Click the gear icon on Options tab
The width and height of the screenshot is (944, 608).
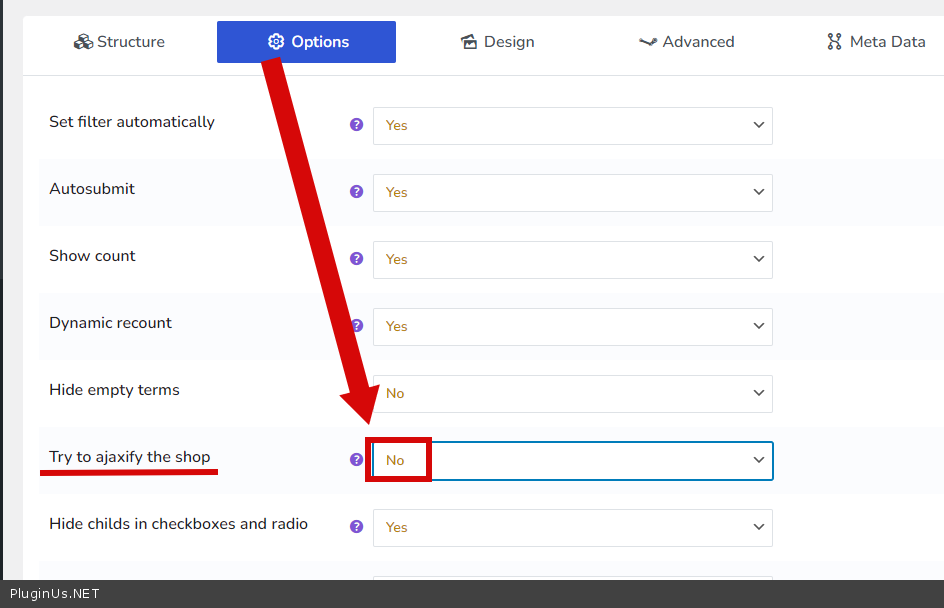tap(276, 42)
